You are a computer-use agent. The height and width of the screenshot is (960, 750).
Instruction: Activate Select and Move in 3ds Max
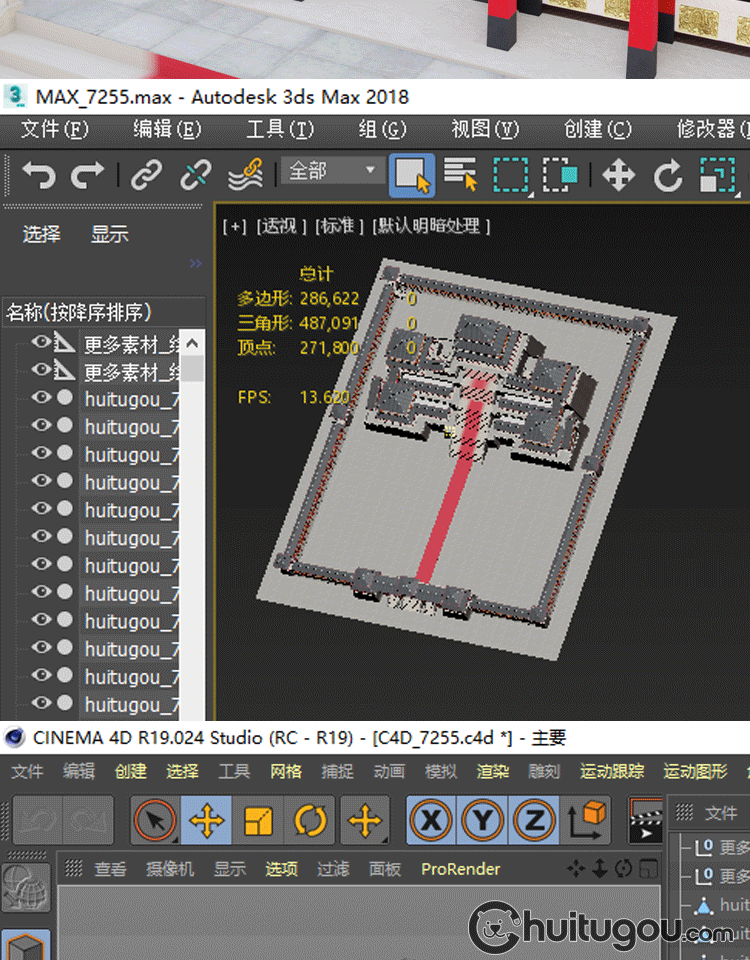pos(618,175)
